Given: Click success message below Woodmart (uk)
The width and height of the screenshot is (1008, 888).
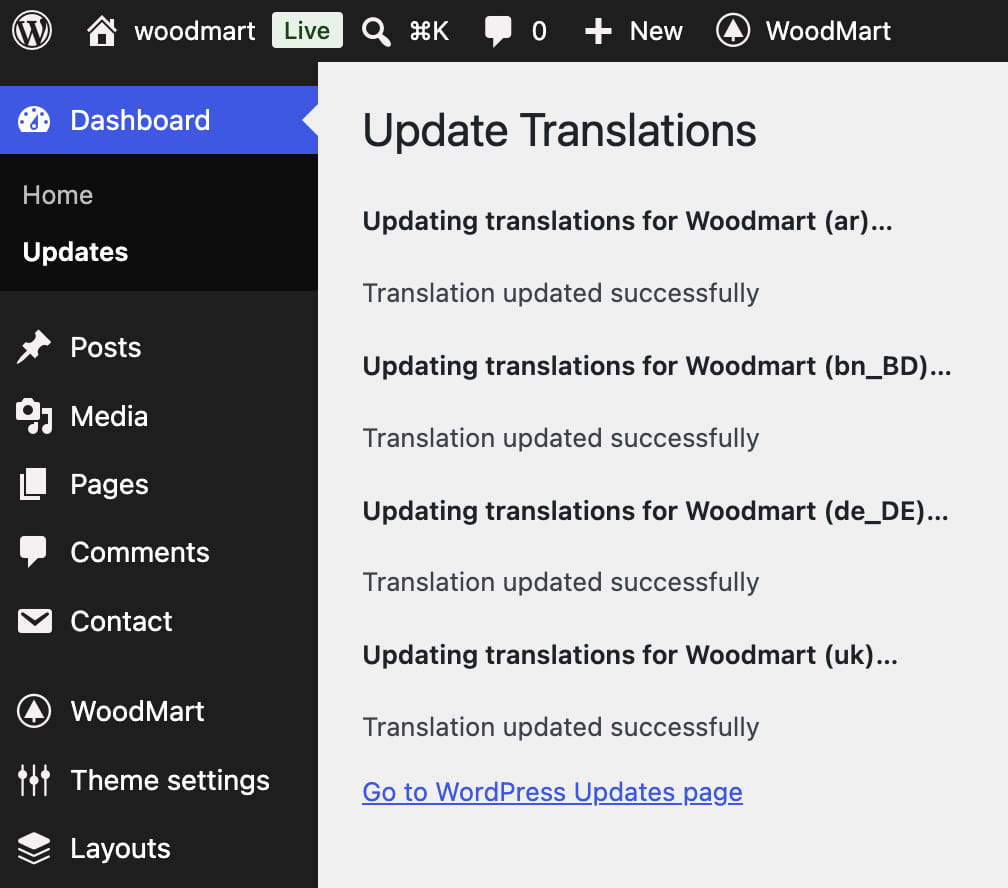Looking at the screenshot, I should [561, 728].
